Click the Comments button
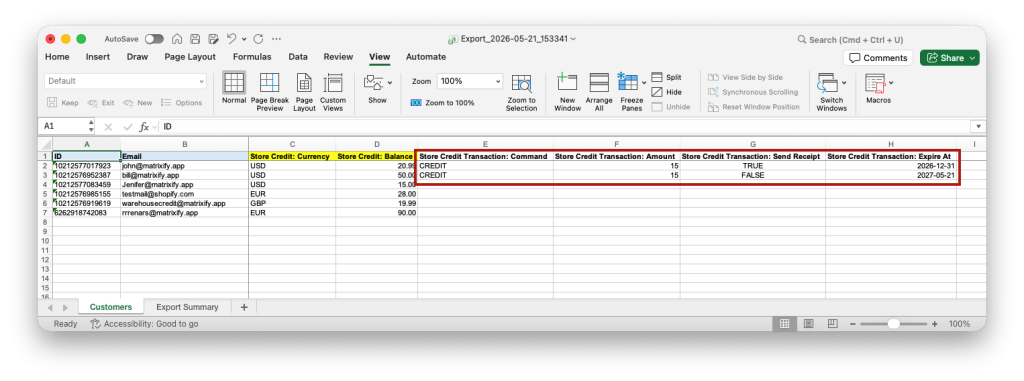This screenshot has width=1024, height=381. click(878, 58)
